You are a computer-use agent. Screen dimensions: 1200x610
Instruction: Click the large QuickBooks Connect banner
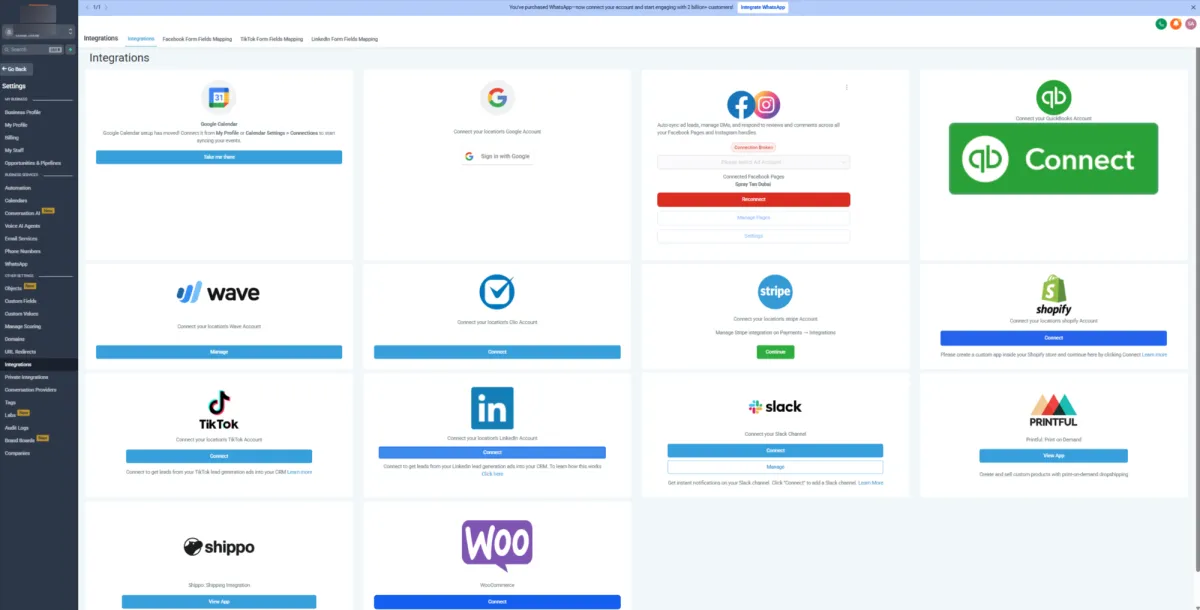click(x=1053, y=158)
